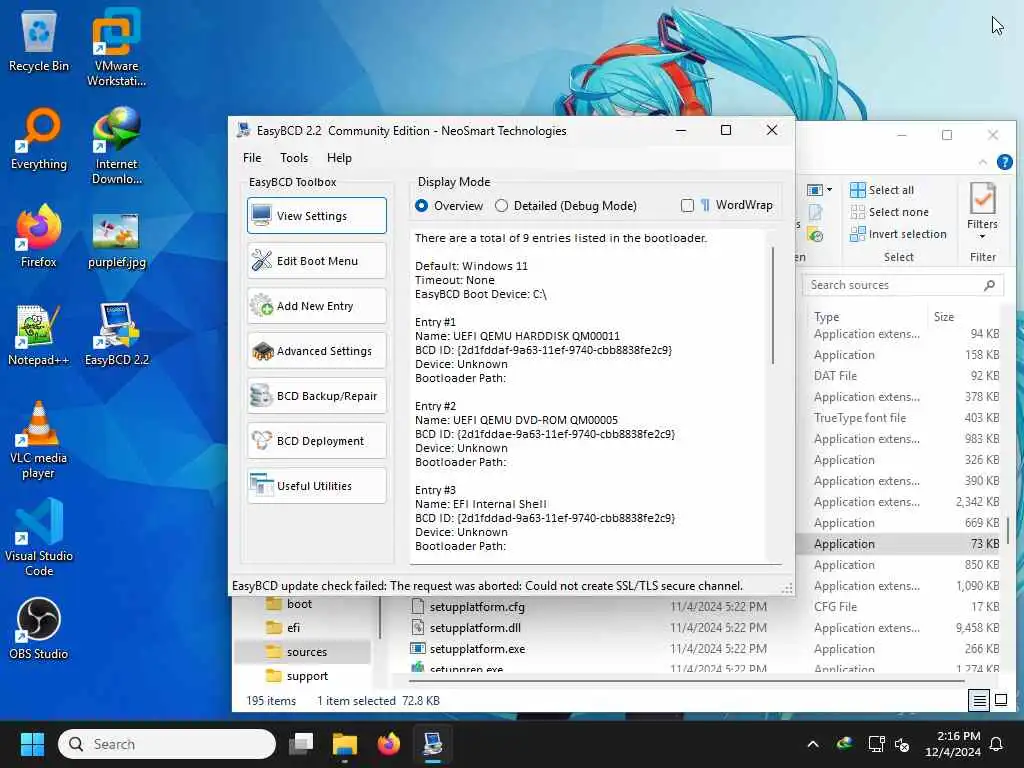Image resolution: width=1024 pixels, height=768 pixels.
Task: Select the setupplatform.exe file
Action: point(477,648)
